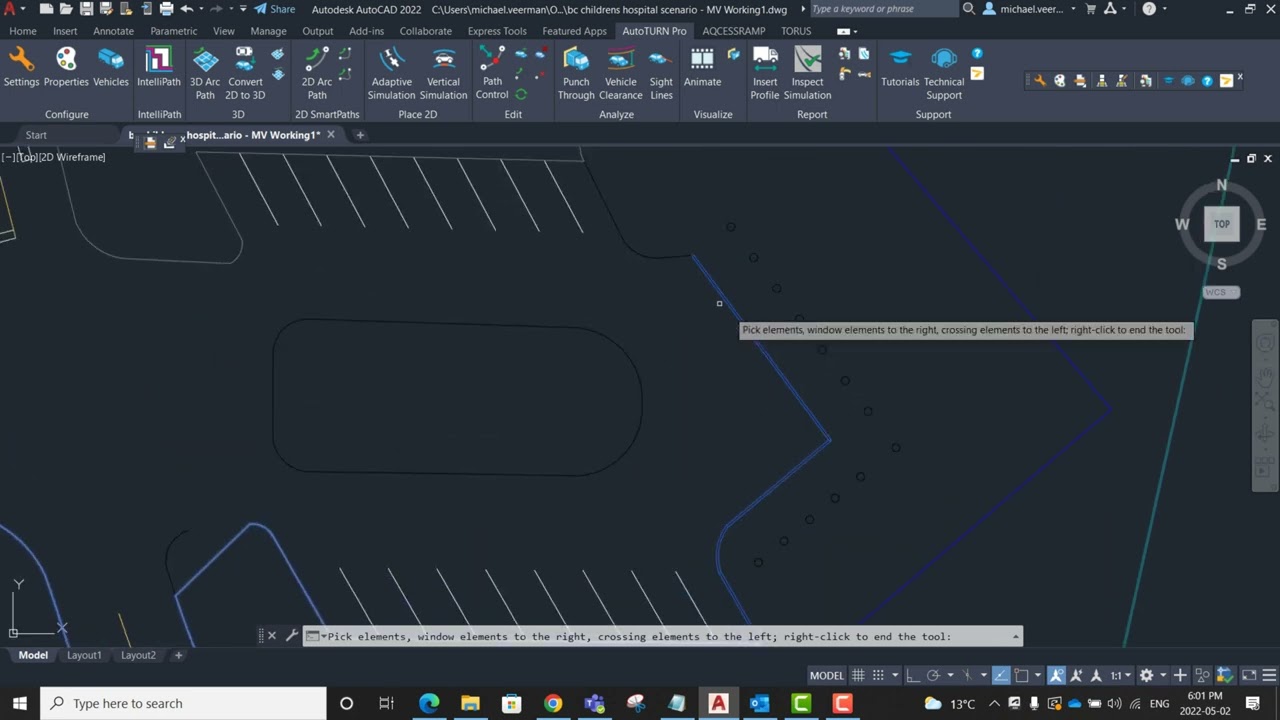
Task: Toggle polar tracking
Action: tap(933, 675)
